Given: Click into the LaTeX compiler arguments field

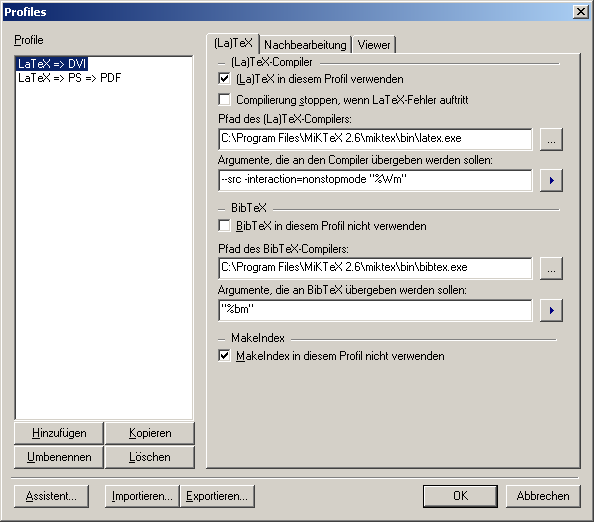Looking at the screenshot, I should (x=375, y=180).
